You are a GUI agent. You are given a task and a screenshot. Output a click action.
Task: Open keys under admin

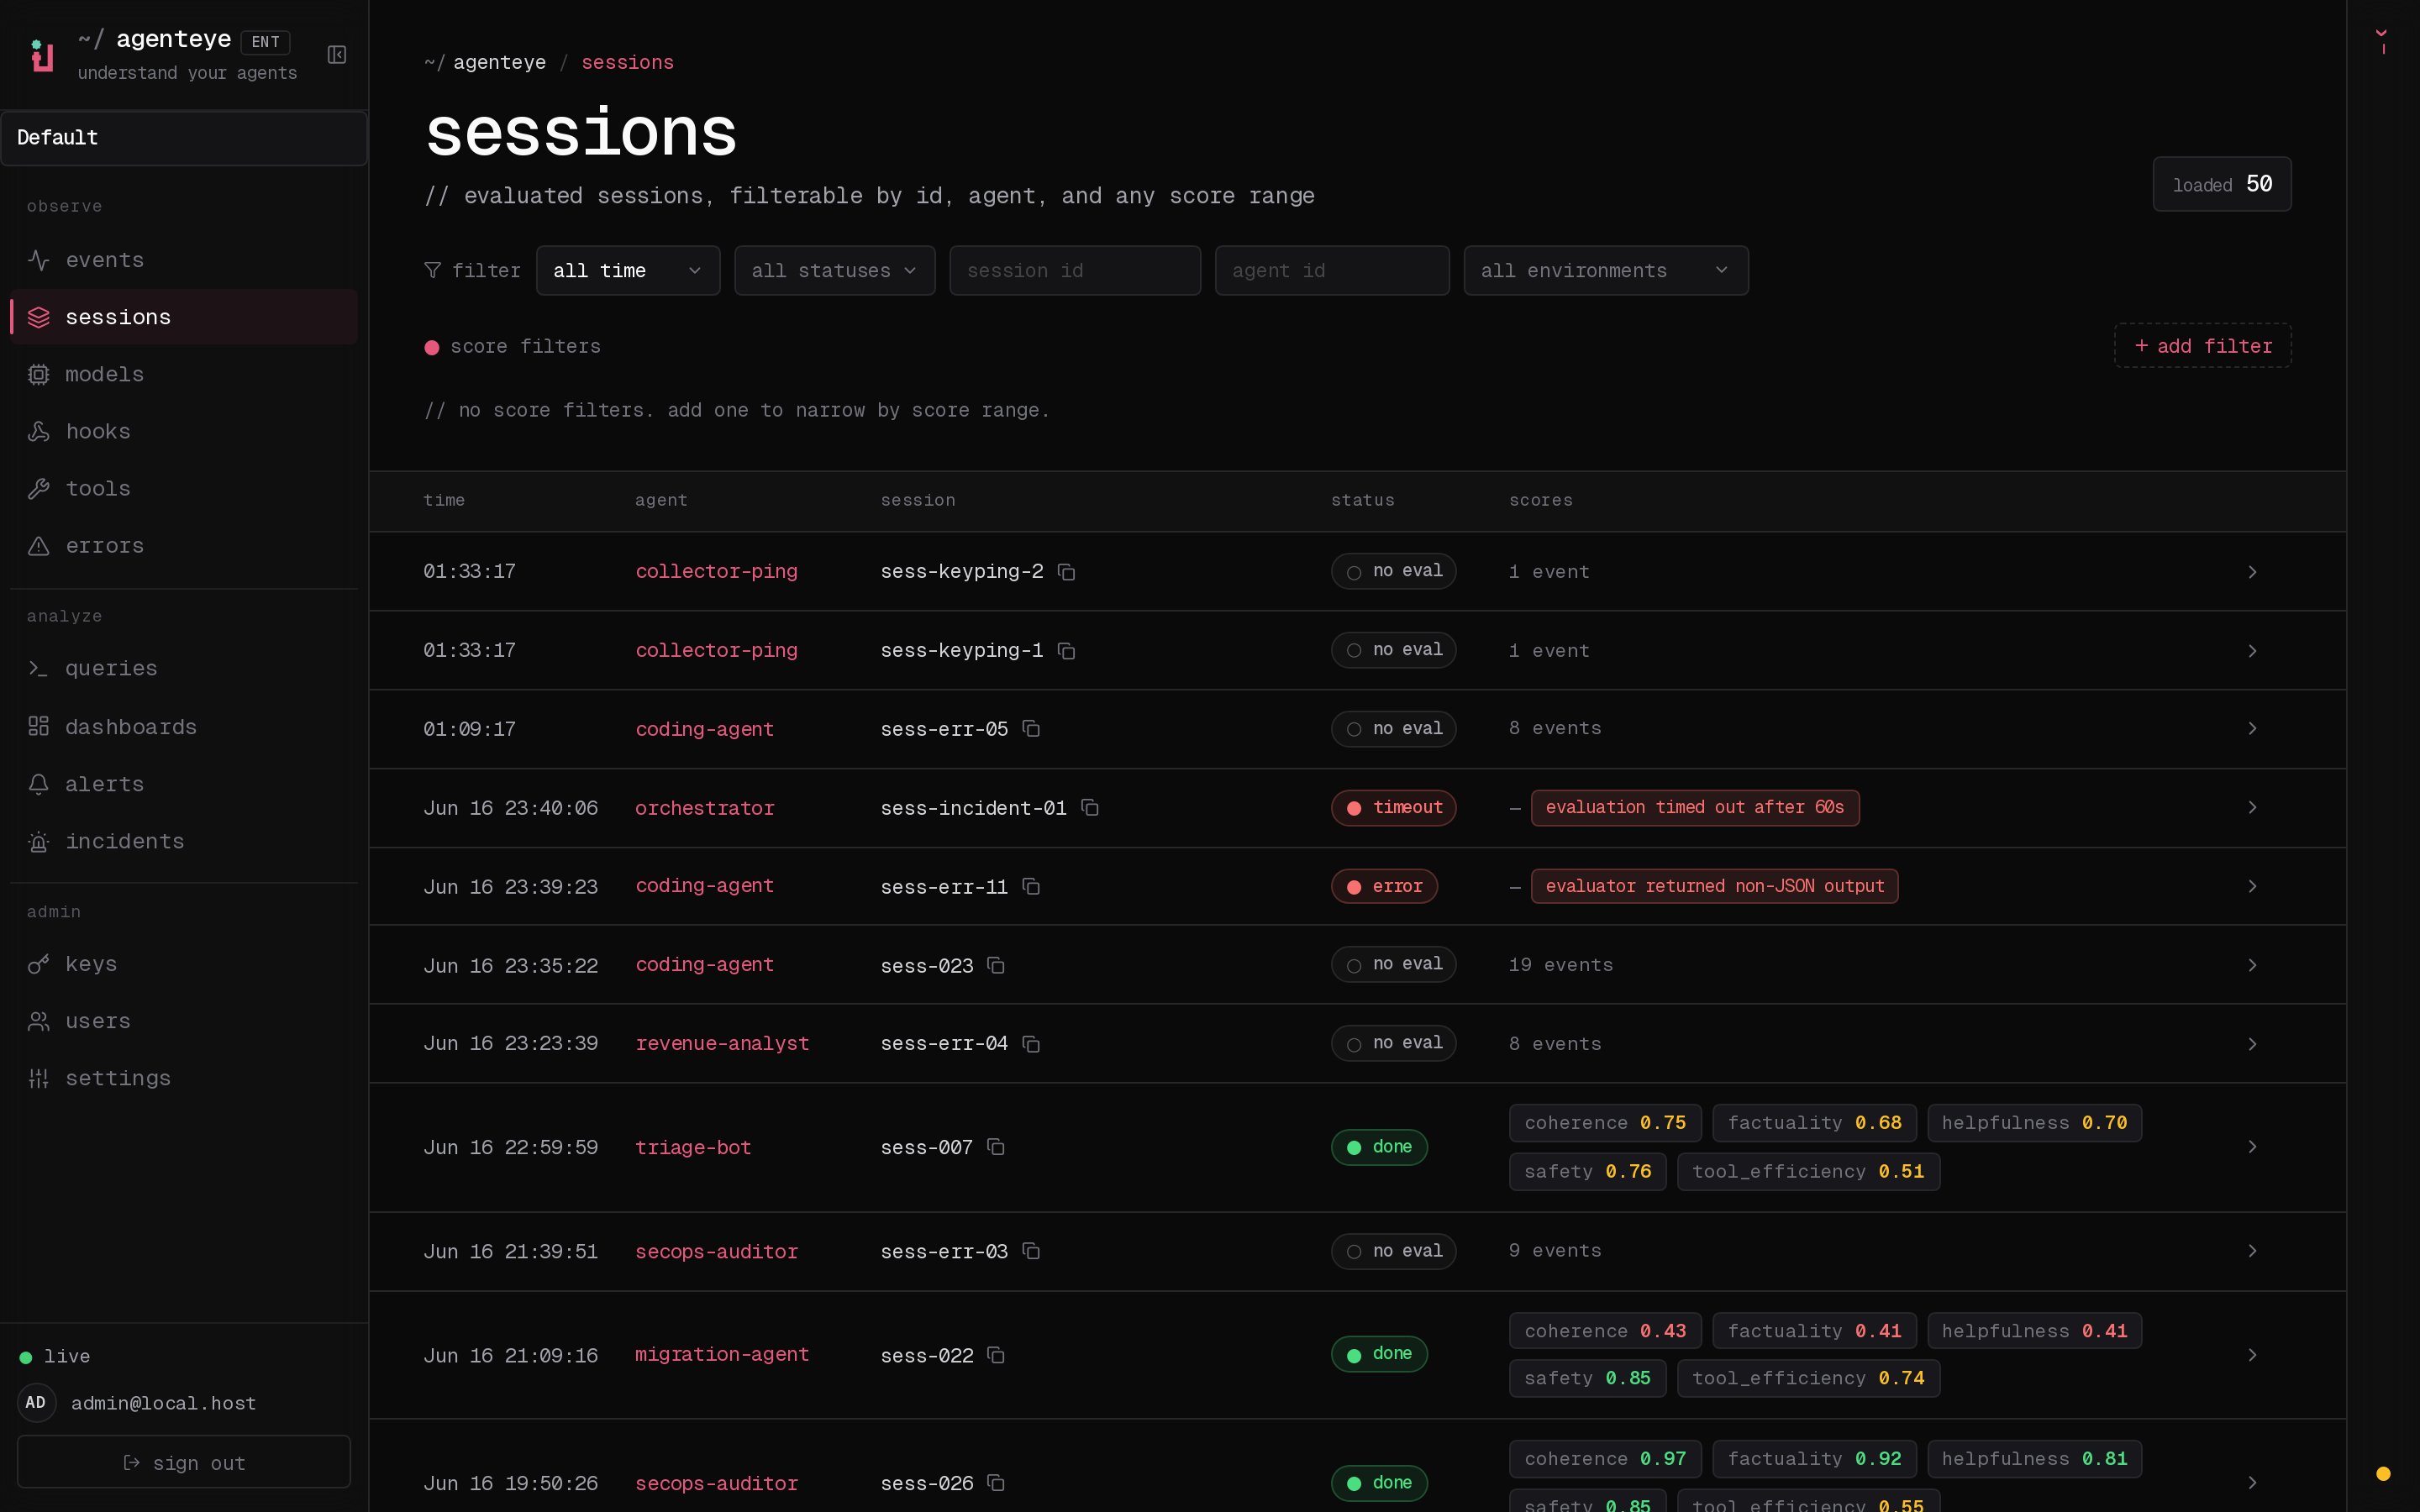click(184, 964)
